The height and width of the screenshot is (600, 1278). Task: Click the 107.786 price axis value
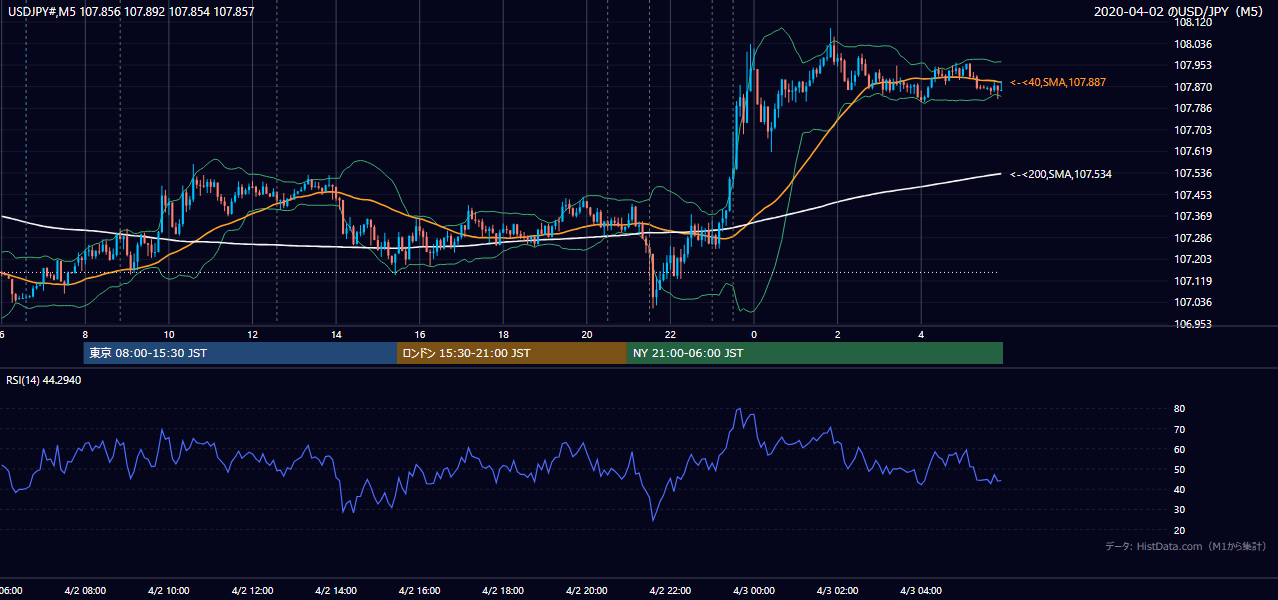point(1193,108)
